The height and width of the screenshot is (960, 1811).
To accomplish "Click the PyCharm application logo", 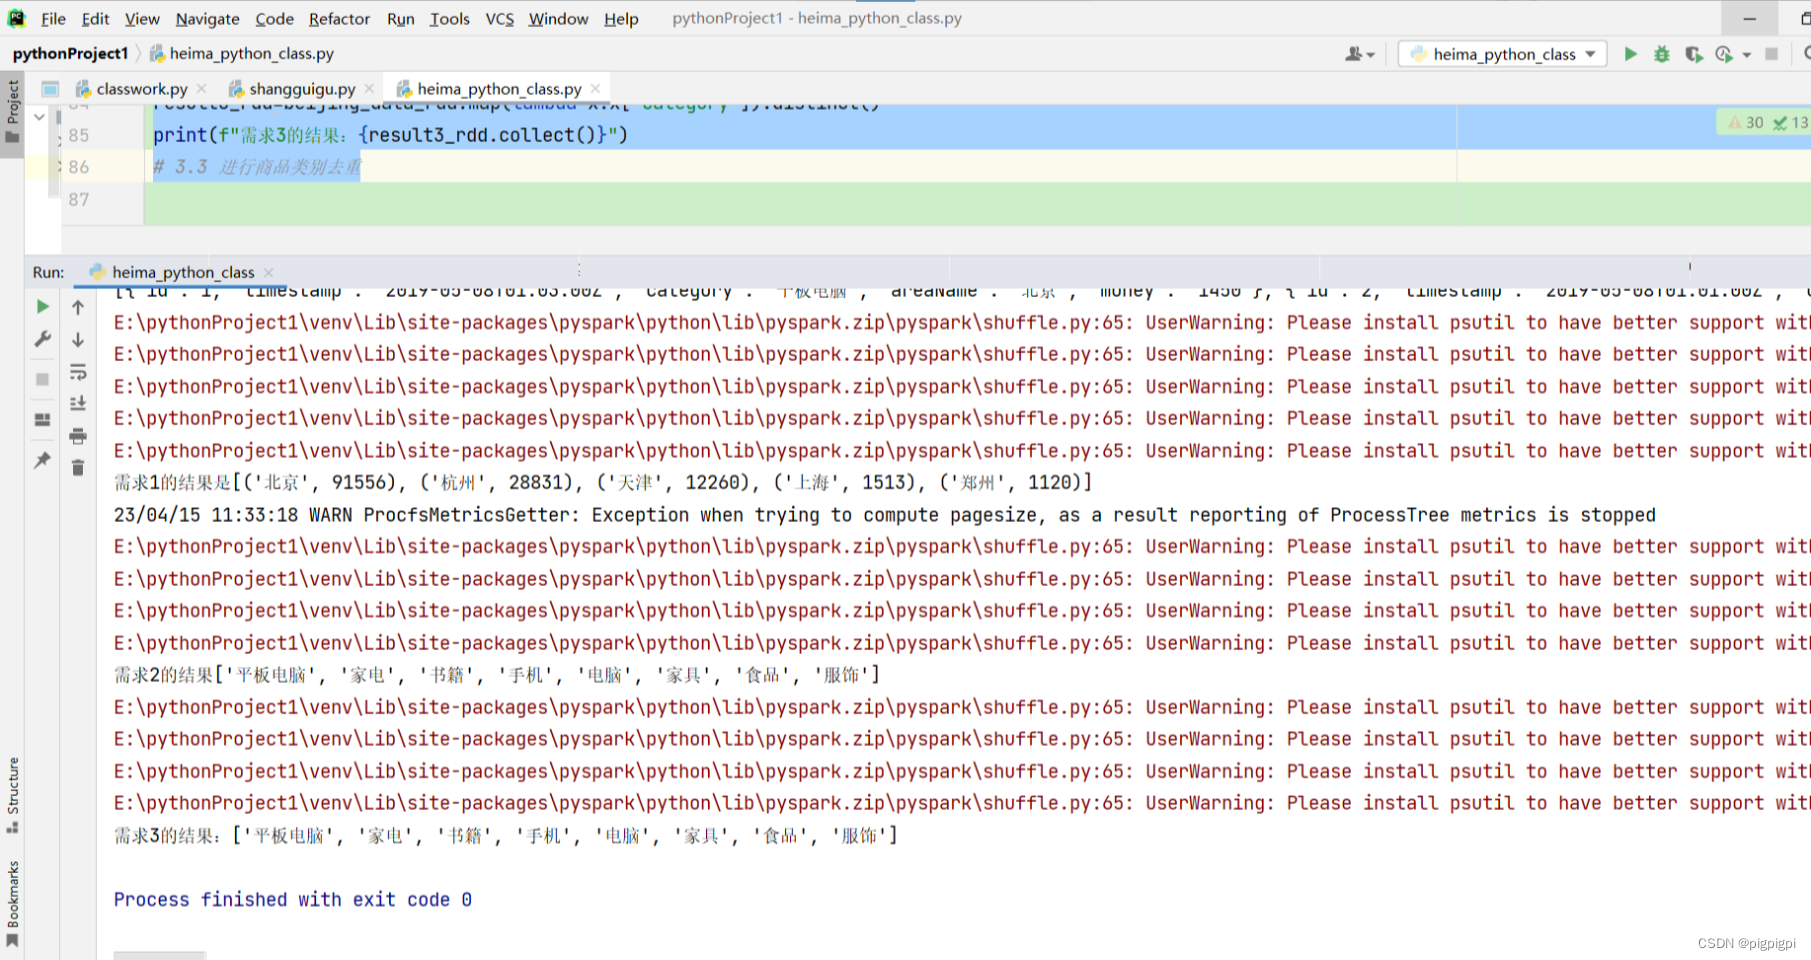I will (x=16, y=18).
